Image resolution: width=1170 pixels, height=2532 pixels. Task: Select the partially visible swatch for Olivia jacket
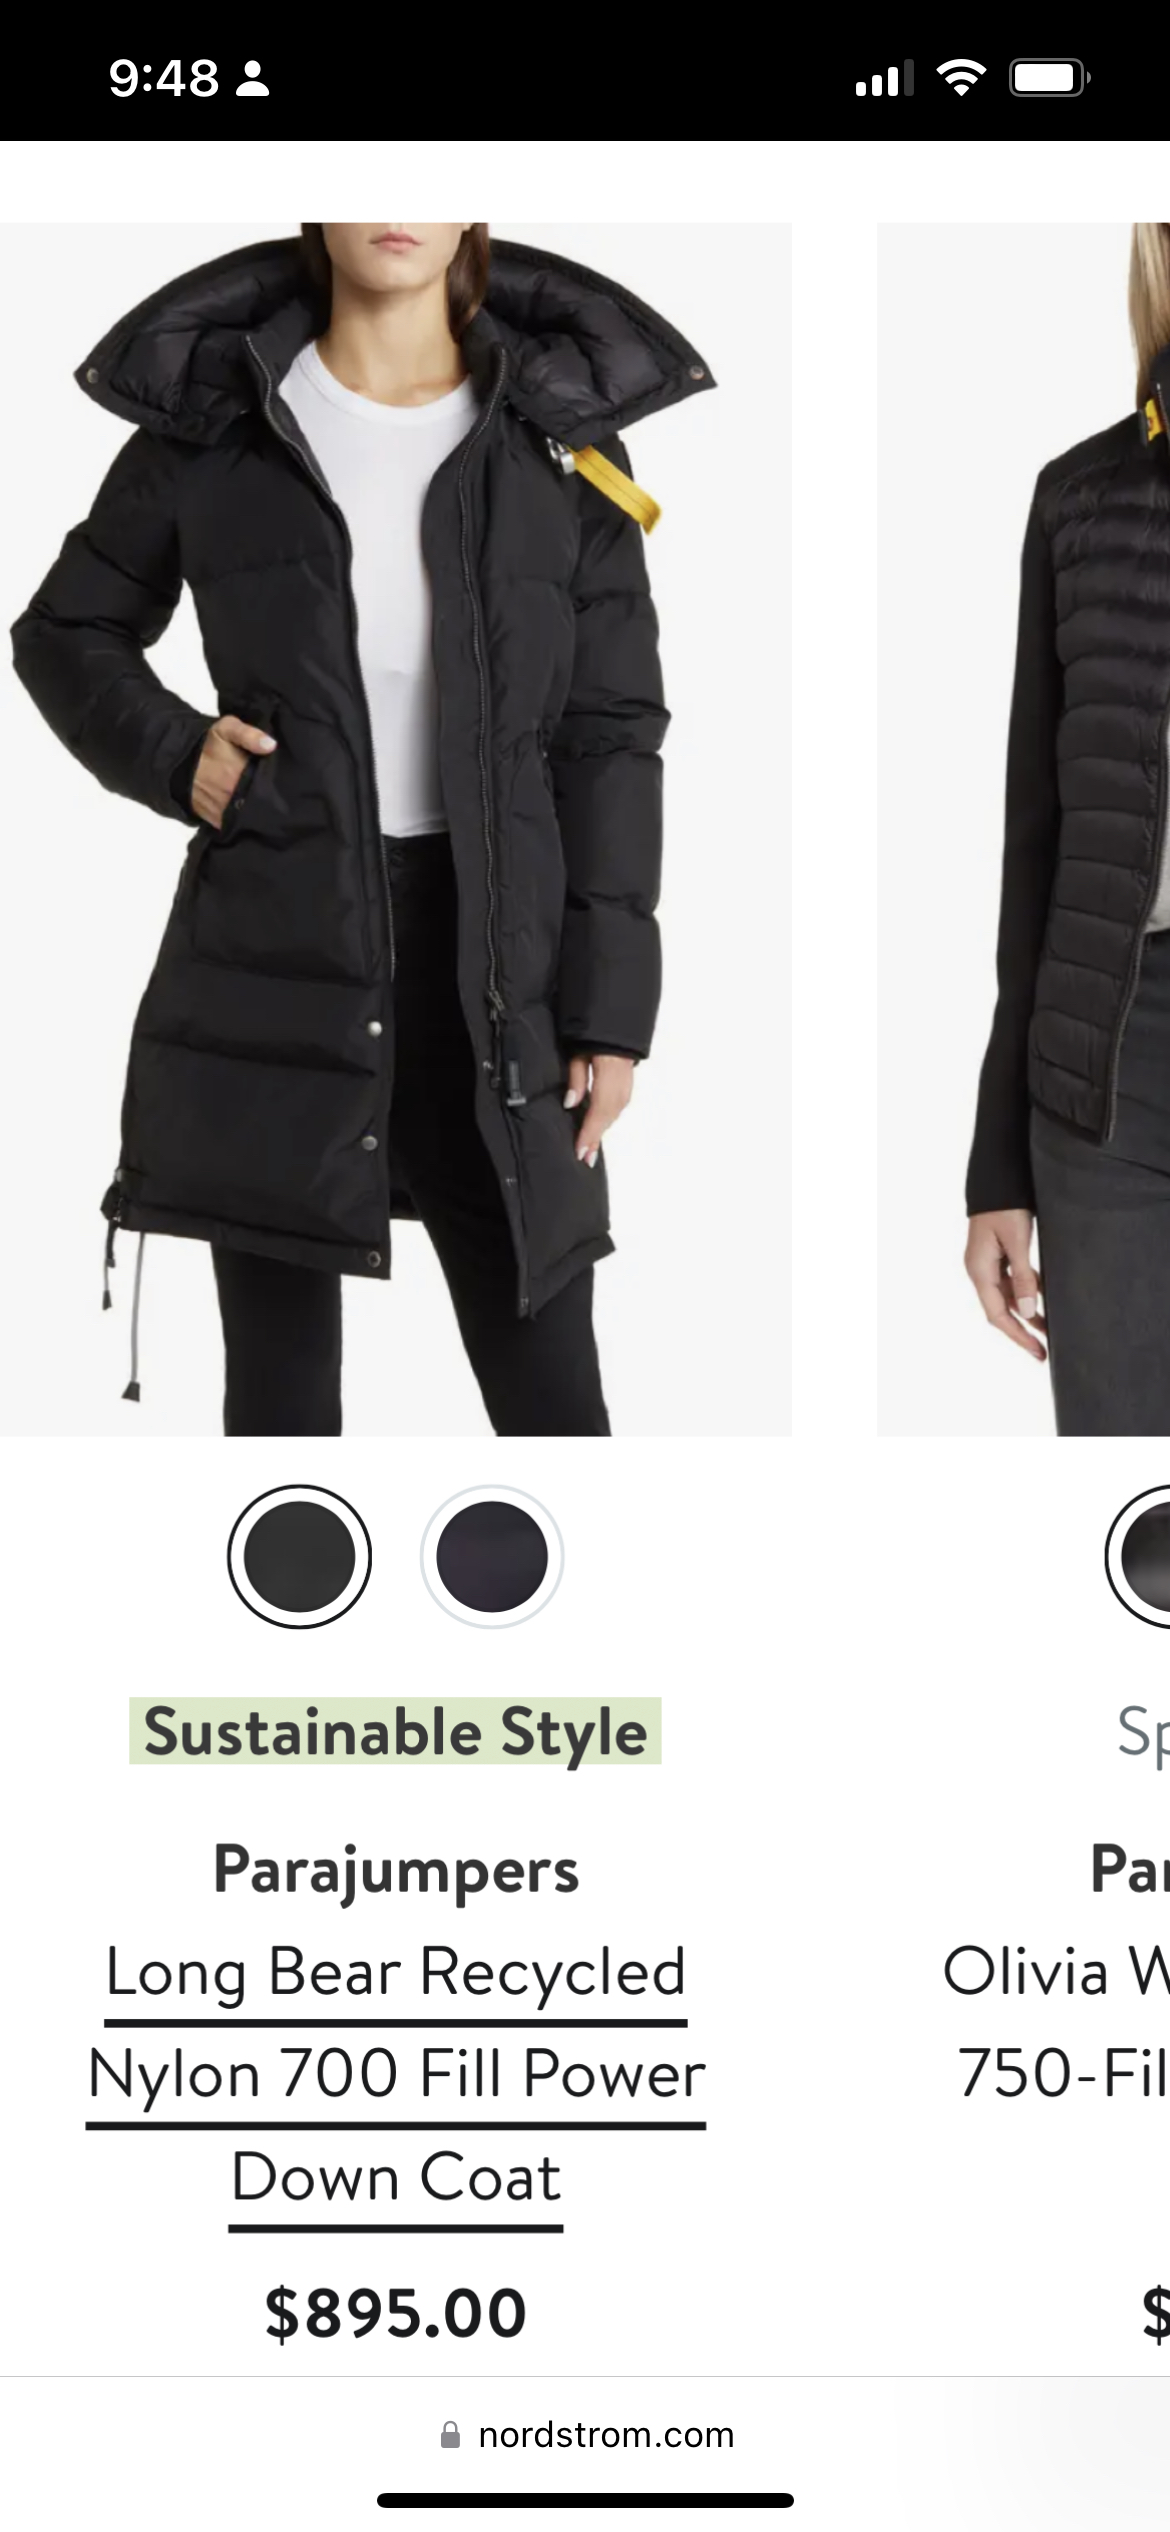coord(1140,1557)
